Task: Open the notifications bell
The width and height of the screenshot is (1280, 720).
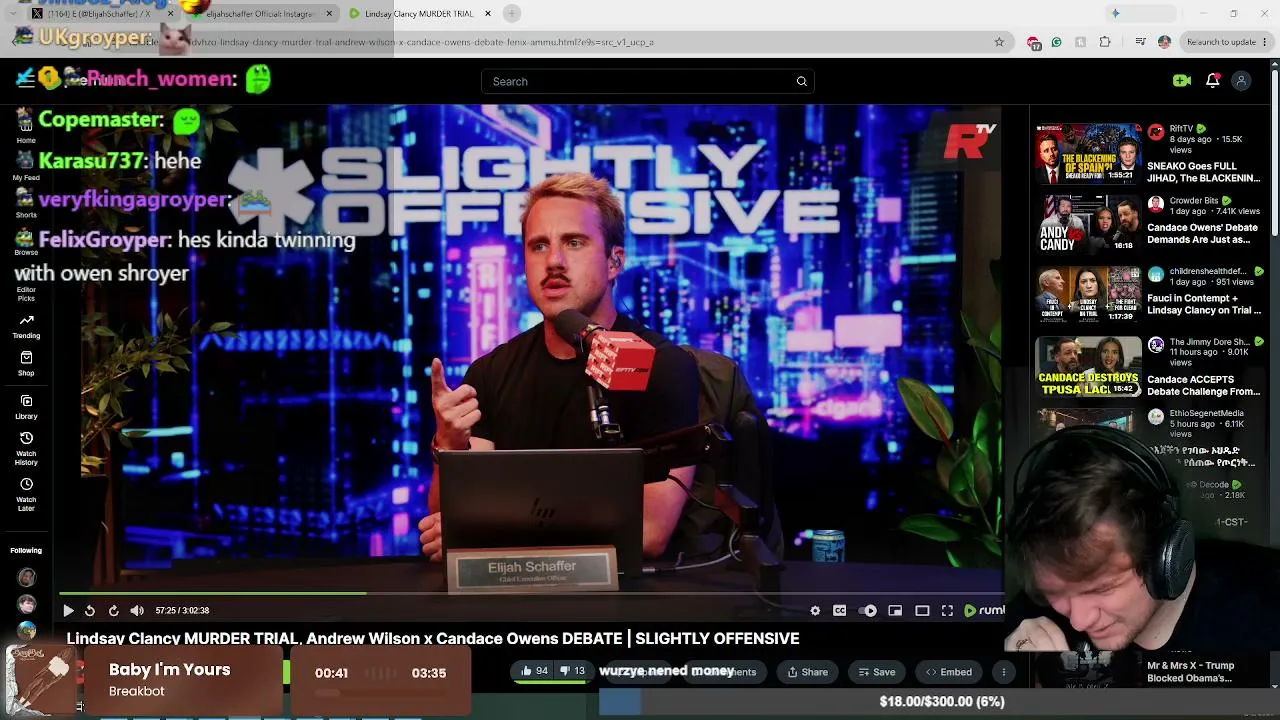Action: 1212,81
